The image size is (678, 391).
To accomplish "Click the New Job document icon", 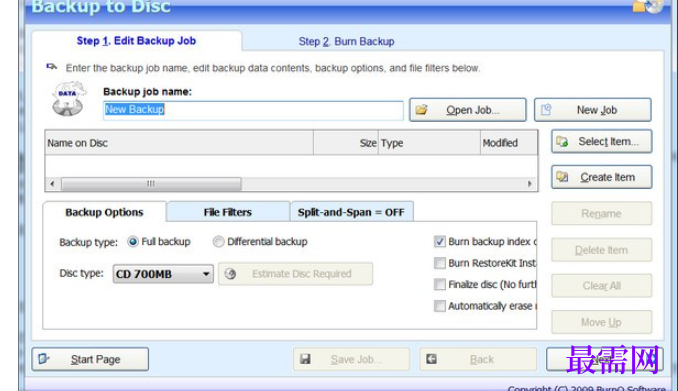I will (546, 110).
